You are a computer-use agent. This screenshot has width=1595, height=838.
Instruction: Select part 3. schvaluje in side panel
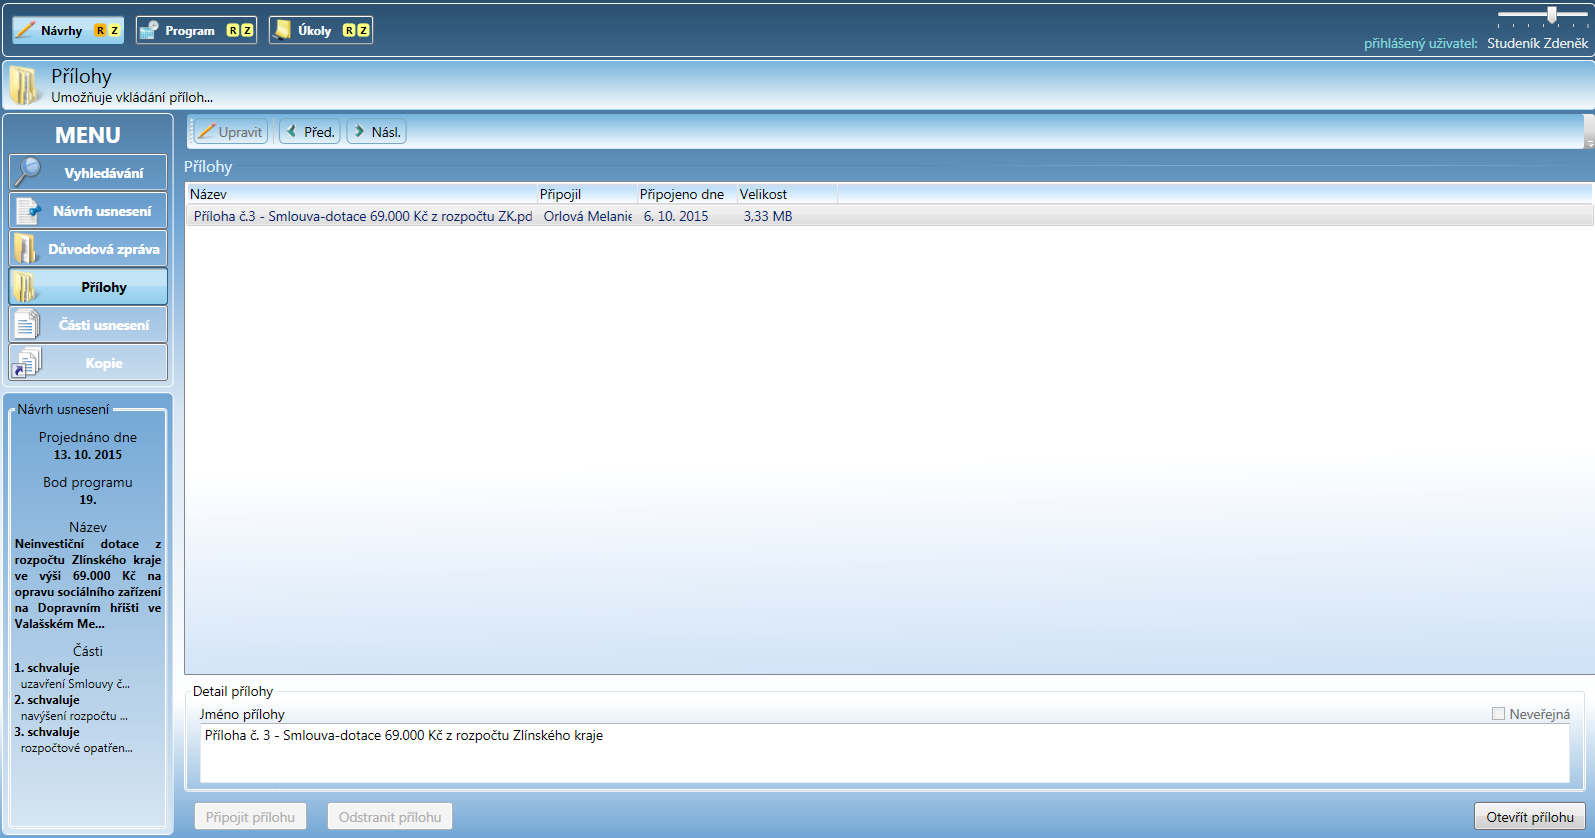click(47, 732)
